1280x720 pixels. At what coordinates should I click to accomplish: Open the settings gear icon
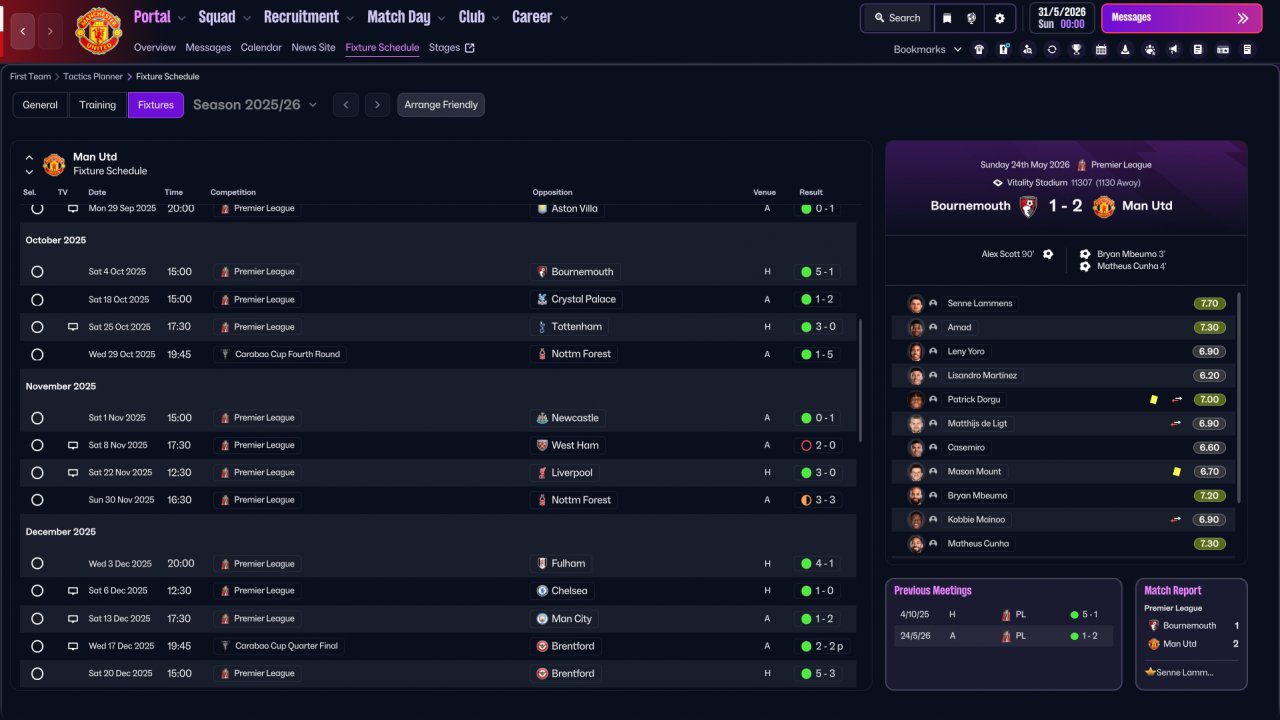(x=999, y=18)
